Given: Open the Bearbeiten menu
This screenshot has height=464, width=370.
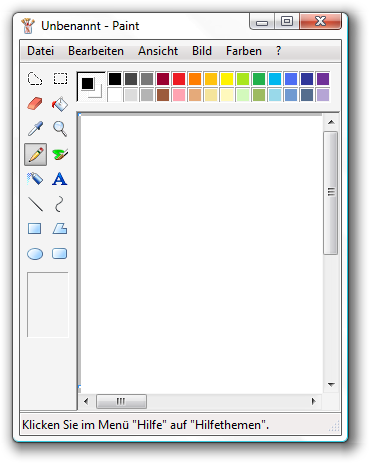Looking at the screenshot, I should (96, 51).
